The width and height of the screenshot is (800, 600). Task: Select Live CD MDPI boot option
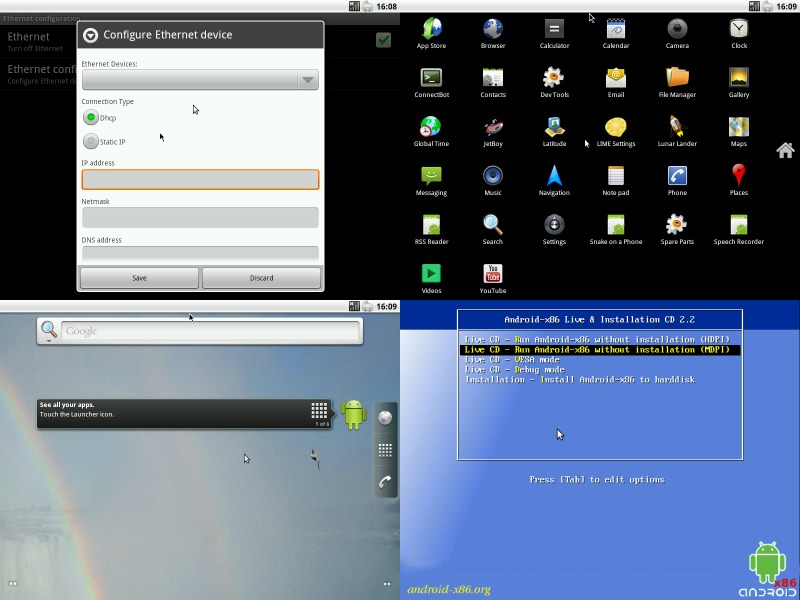pyautogui.click(x=599, y=350)
